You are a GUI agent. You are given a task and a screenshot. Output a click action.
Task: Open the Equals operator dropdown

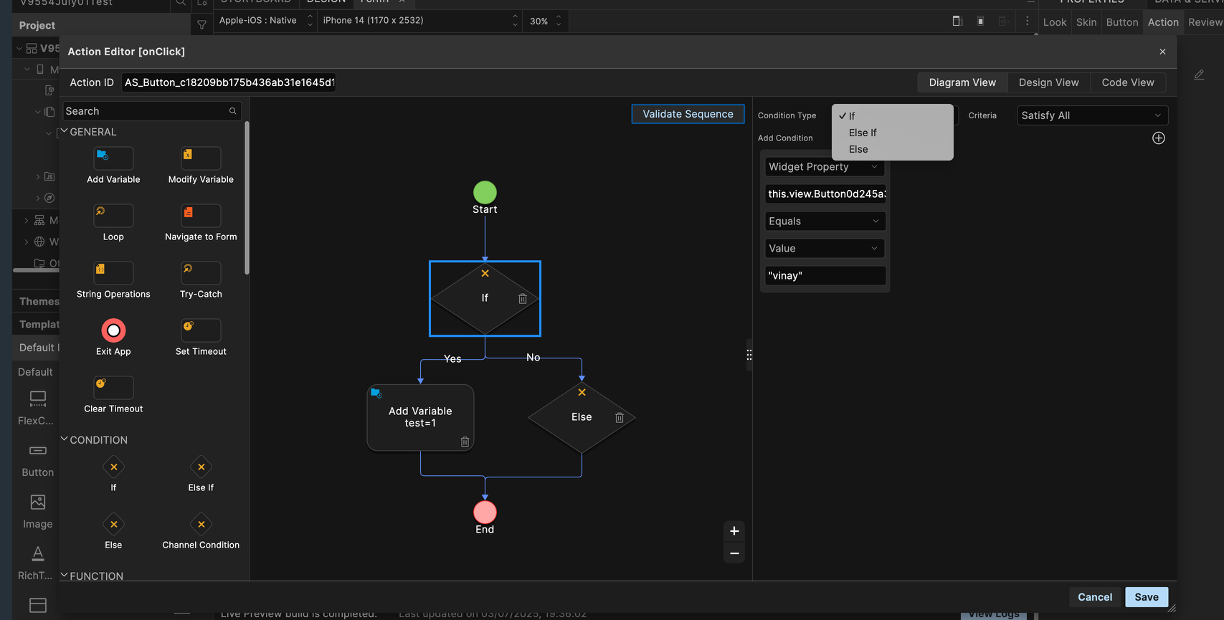click(x=825, y=221)
